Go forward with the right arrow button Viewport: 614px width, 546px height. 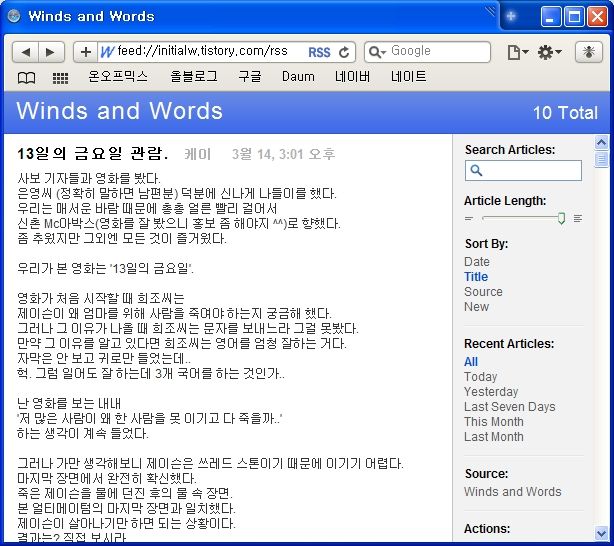point(51,52)
